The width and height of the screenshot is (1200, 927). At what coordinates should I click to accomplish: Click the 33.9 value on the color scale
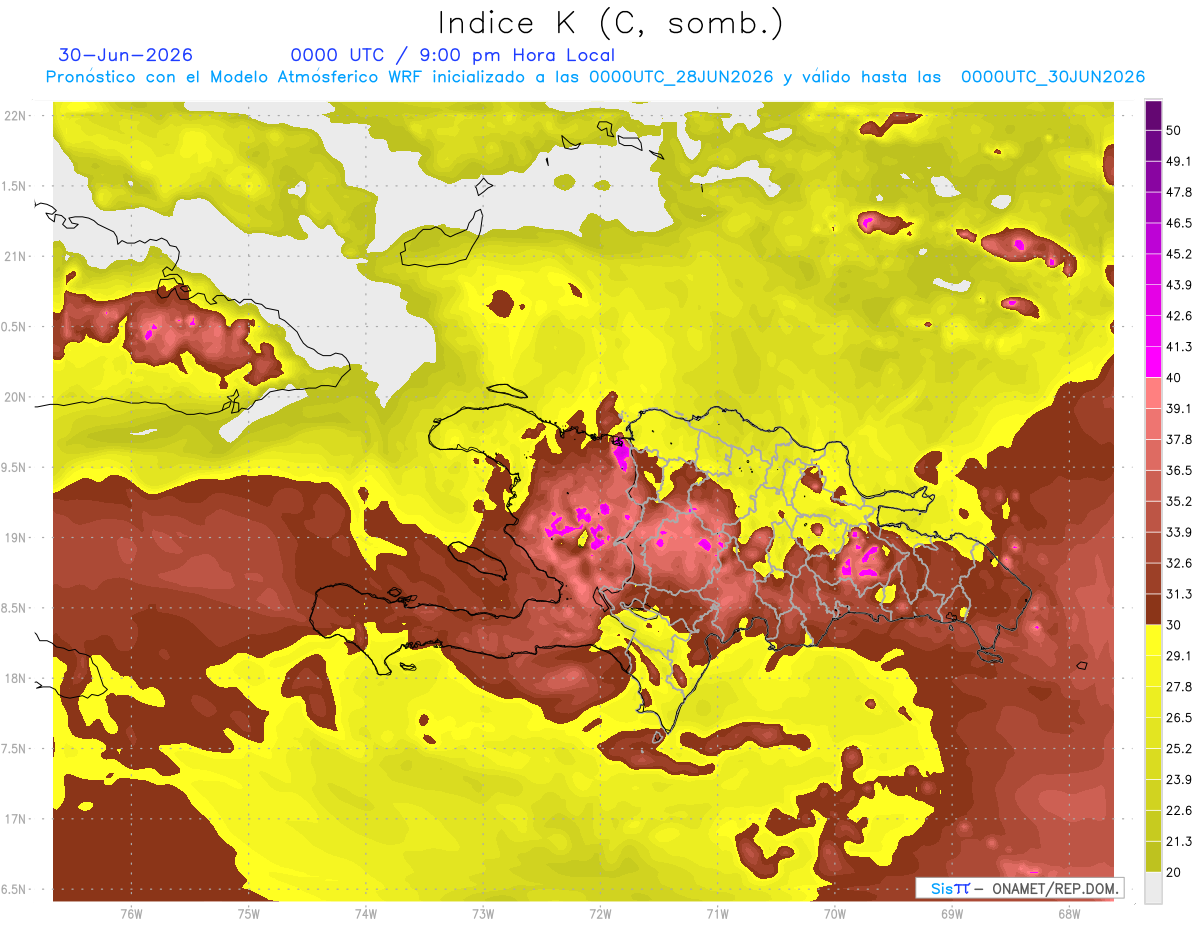pyautogui.click(x=1178, y=532)
